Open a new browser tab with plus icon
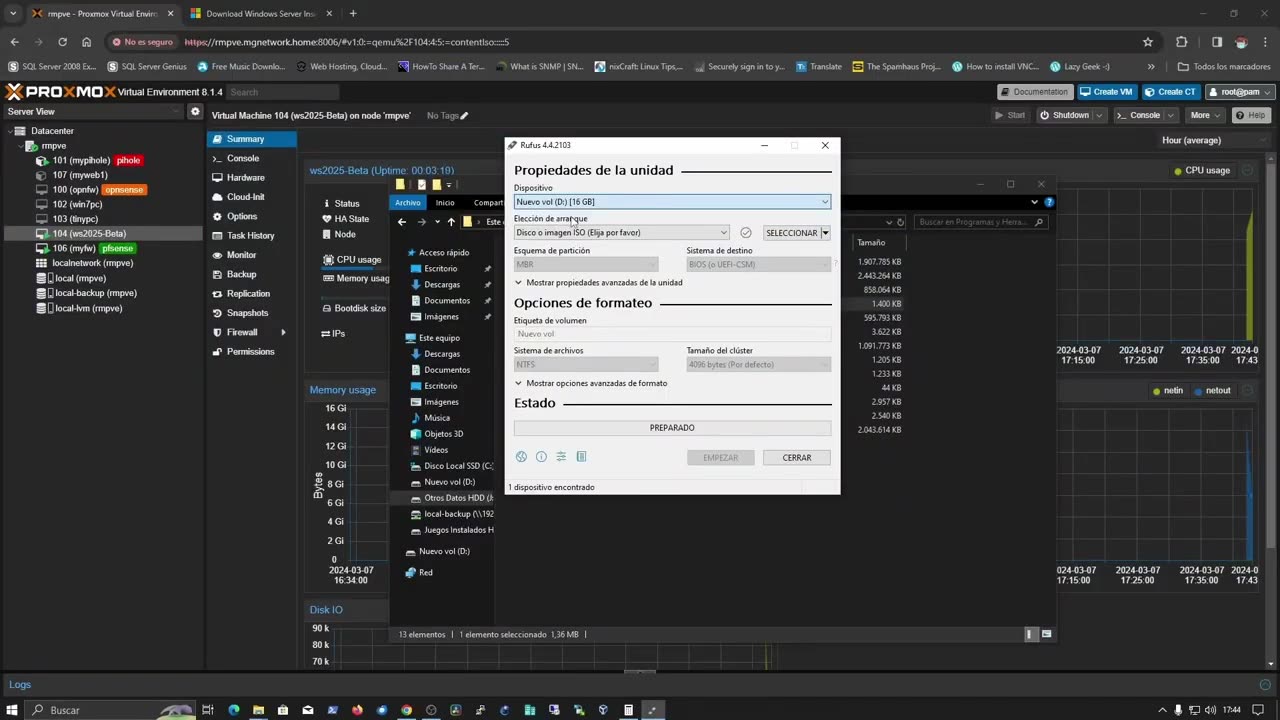This screenshot has width=1280, height=720. 353,14
